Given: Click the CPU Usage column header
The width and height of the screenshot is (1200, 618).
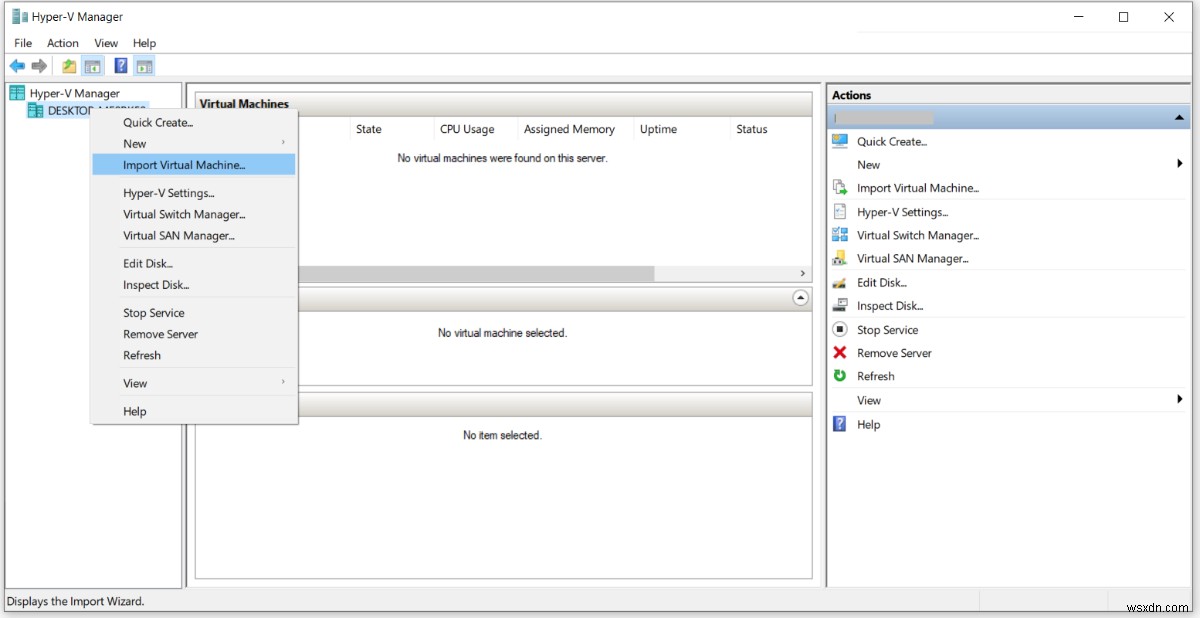Looking at the screenshot, I should click(466, 129).
